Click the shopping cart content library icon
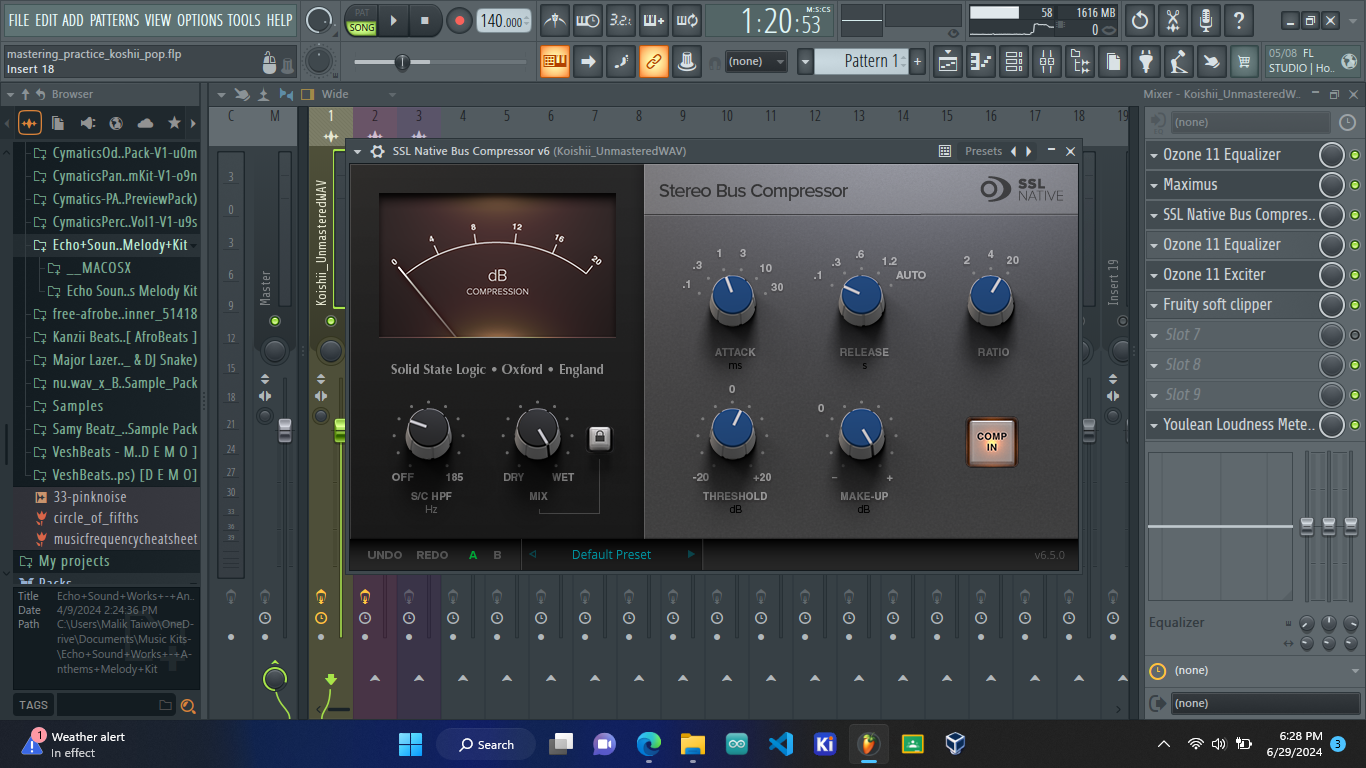This screenshot has height=768, width=1366. tap(1244, 62)
